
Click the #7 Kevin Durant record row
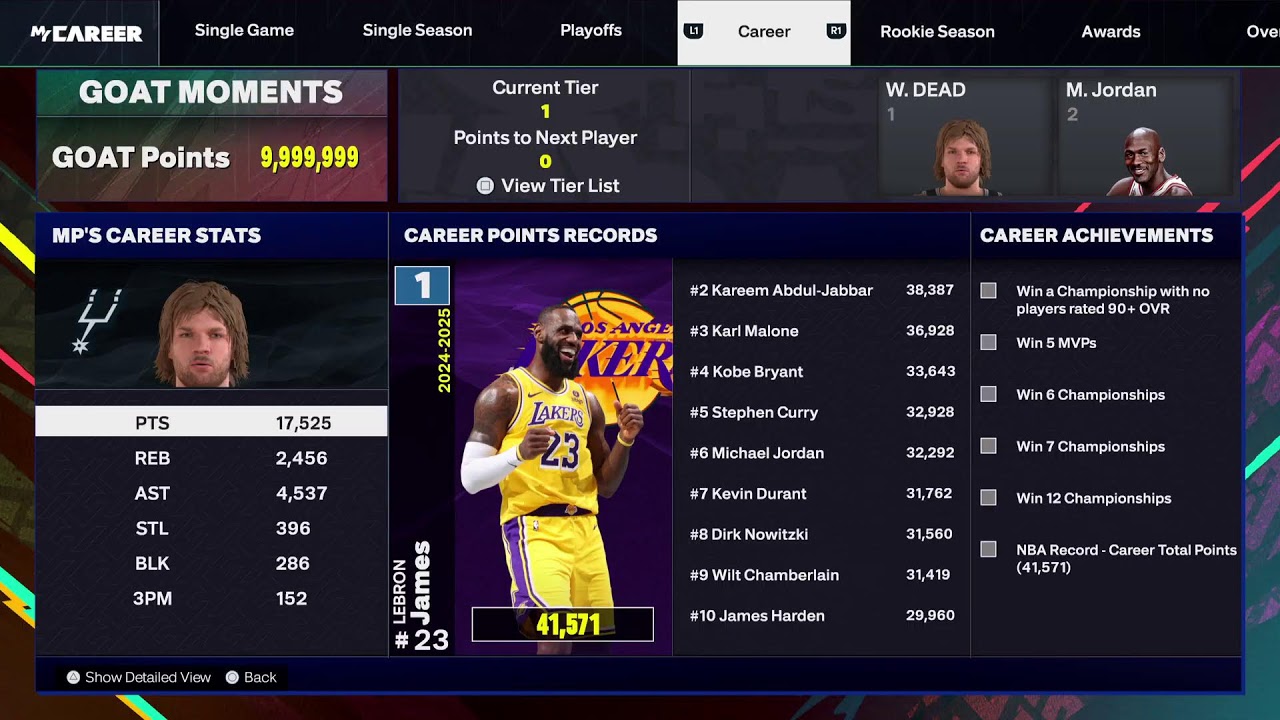[822, 493]
